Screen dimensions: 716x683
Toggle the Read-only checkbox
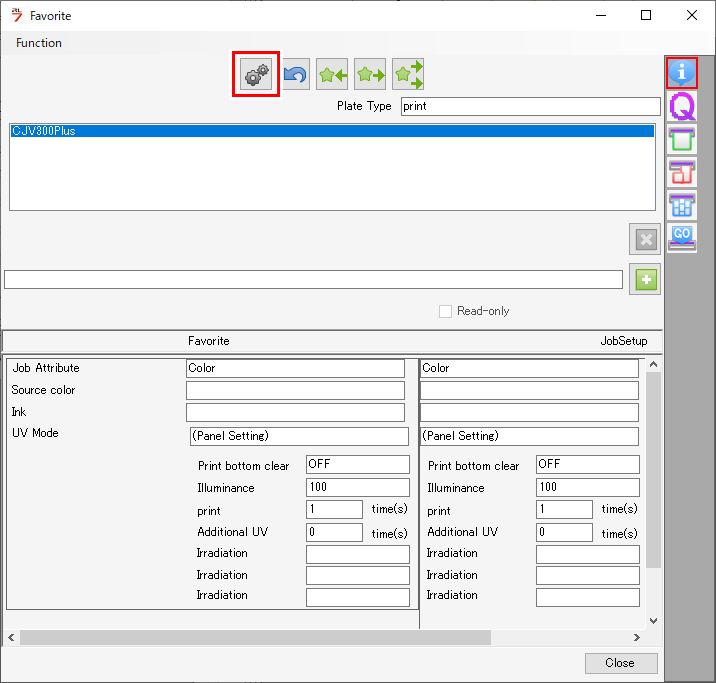coord(446,311)
